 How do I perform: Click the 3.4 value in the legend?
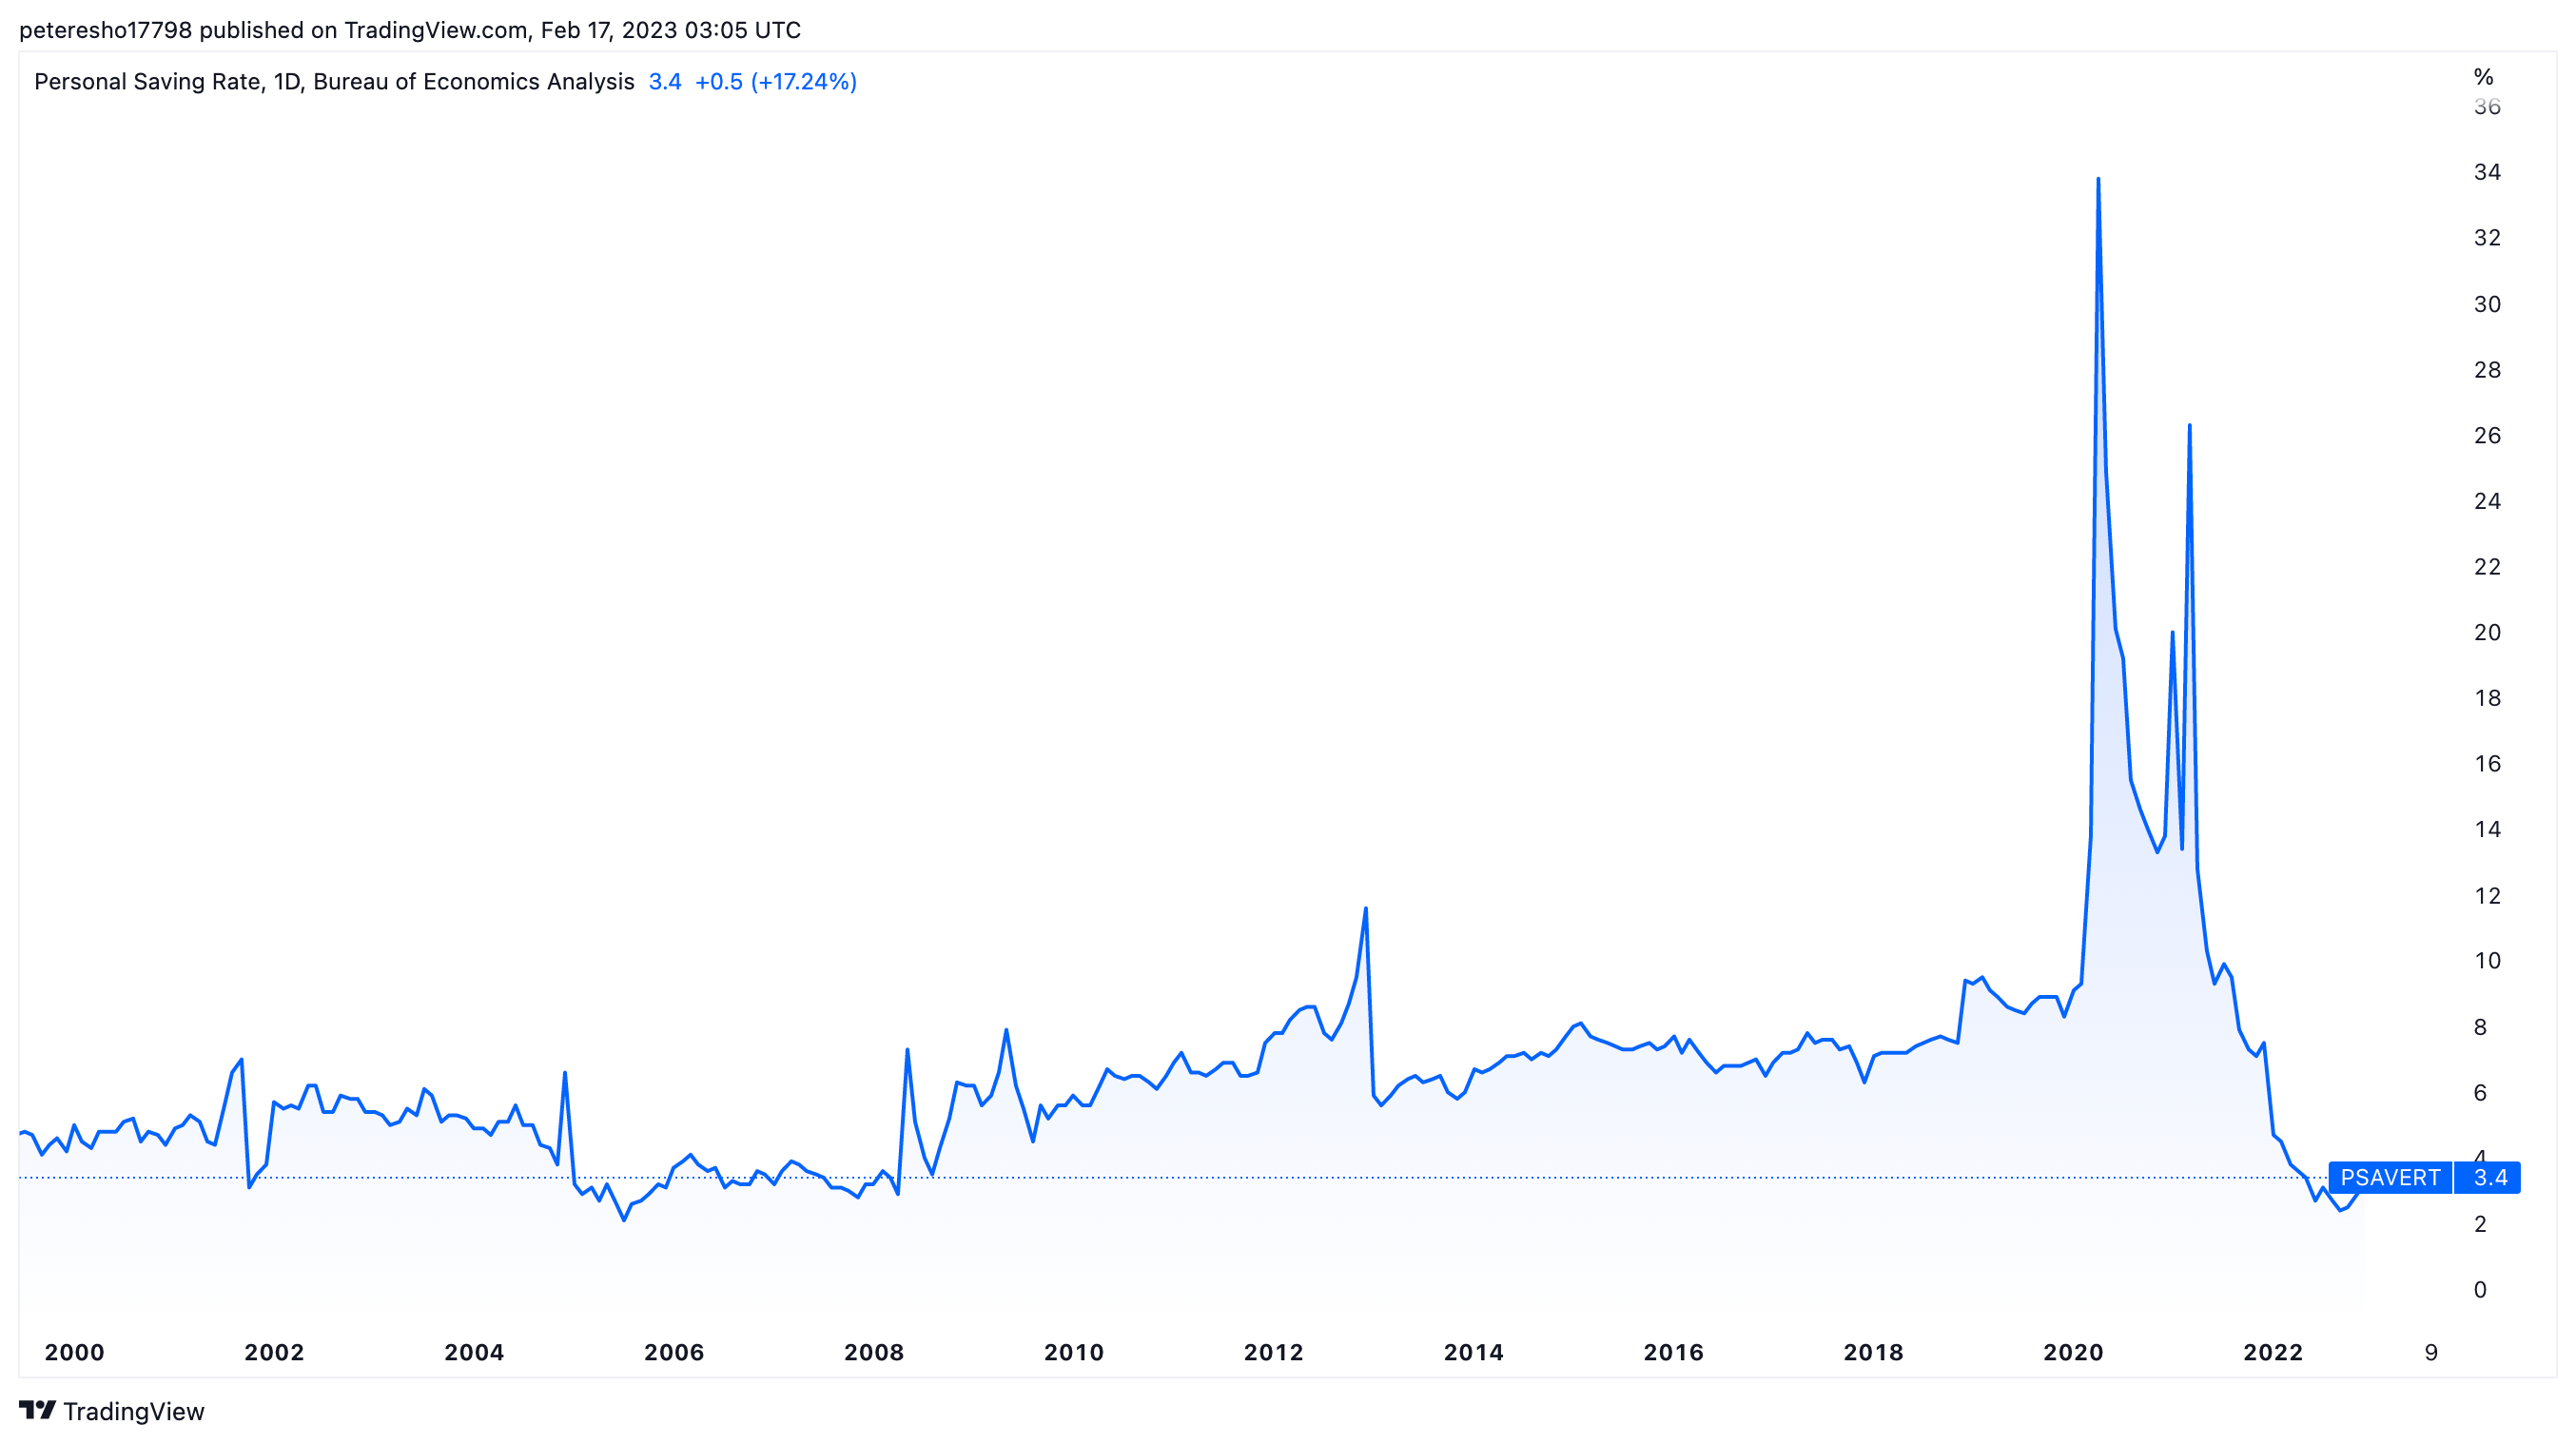coord(664,81)
